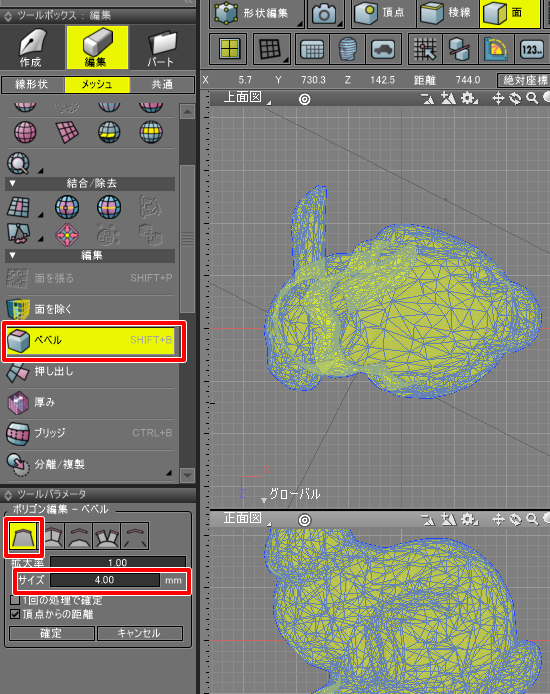Click the キャンセル button
The width and height of the screenshot is (550, 694).
[139, 633]
